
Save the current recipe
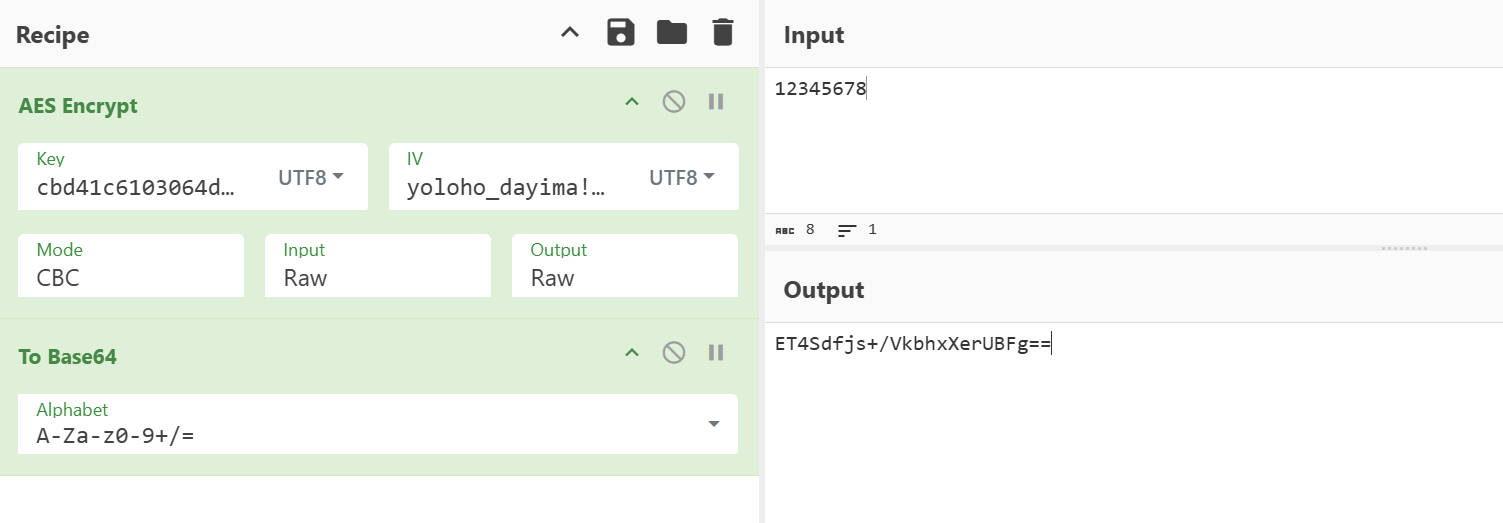621,33
